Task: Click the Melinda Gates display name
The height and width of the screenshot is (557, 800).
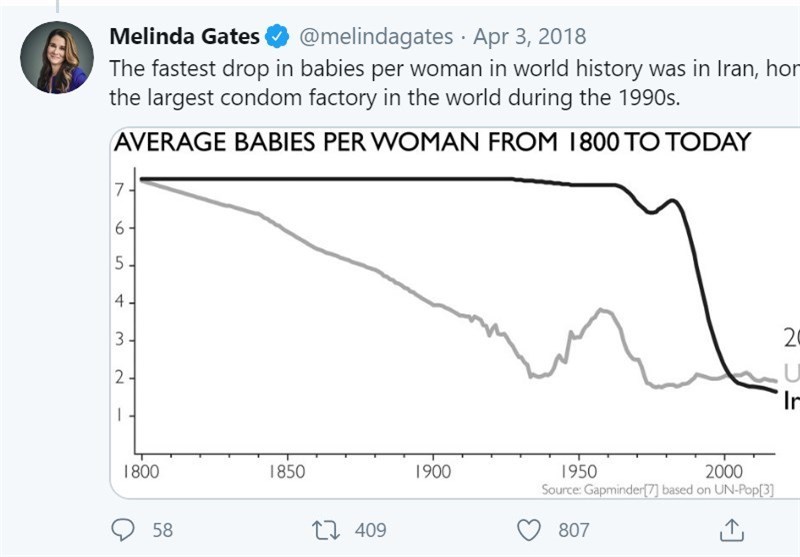Action: [x=184, y=38]
